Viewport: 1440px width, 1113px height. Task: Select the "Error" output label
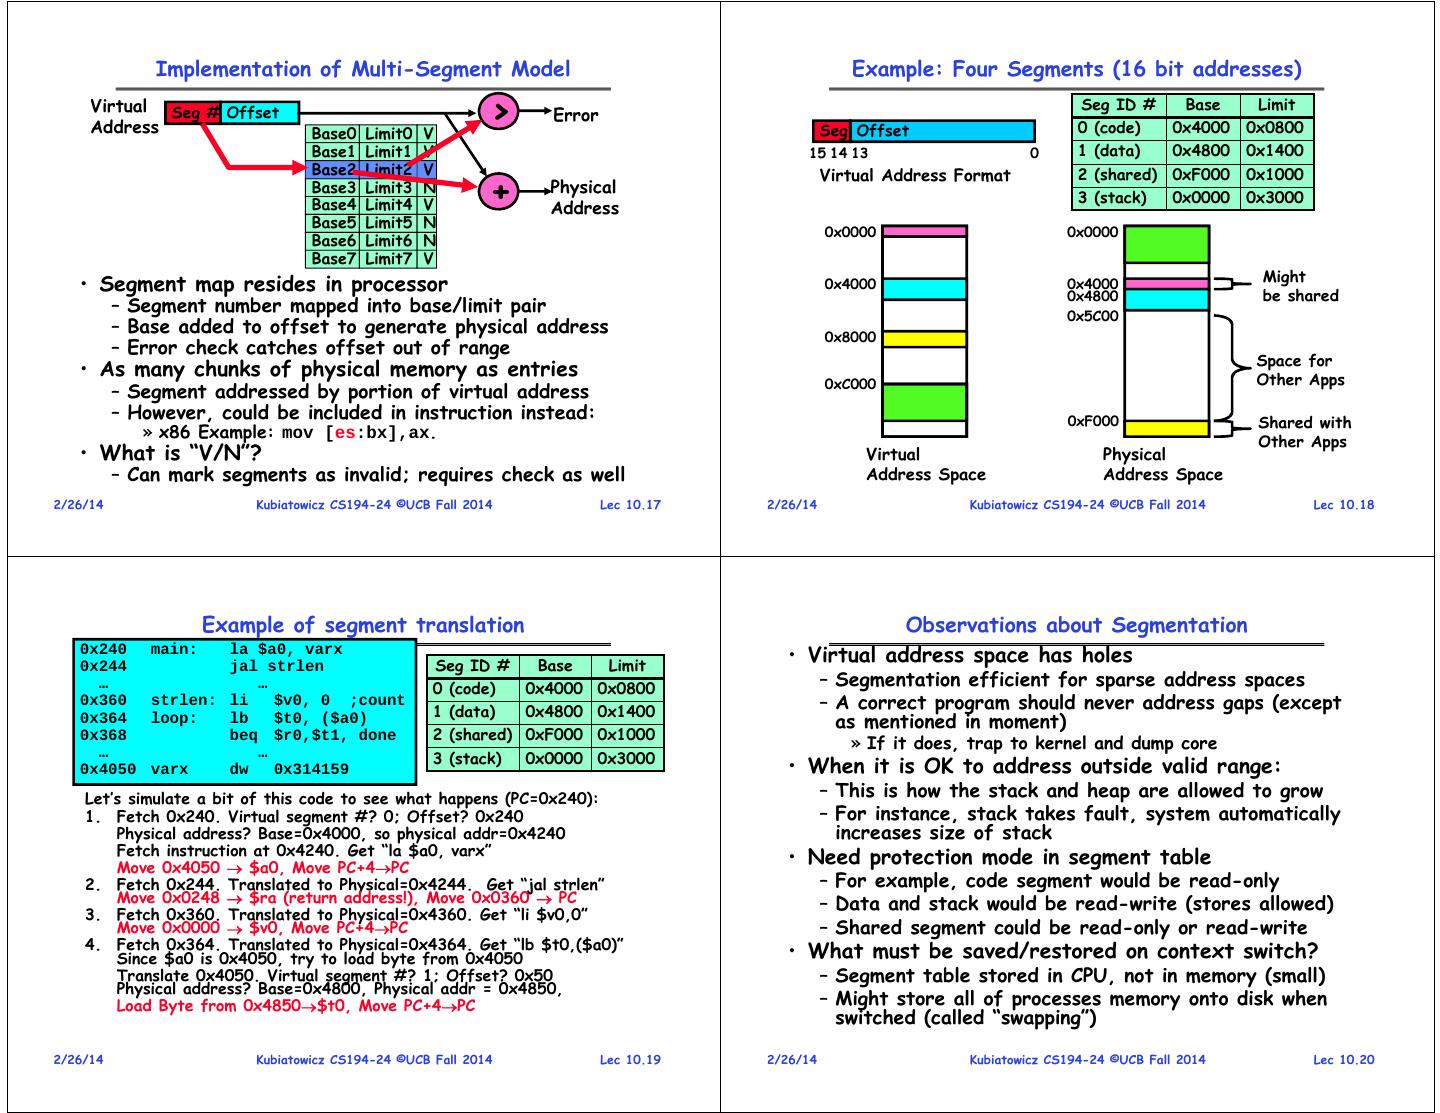click(x=575, y=115)
